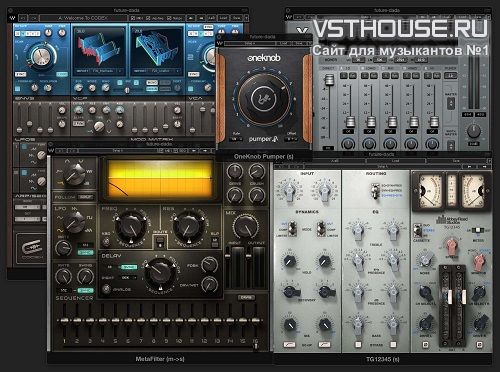The height and width of the screenshot is (372, 500).
Task: Click the Drive knob in MetaFilter
Action: point(235,172)
